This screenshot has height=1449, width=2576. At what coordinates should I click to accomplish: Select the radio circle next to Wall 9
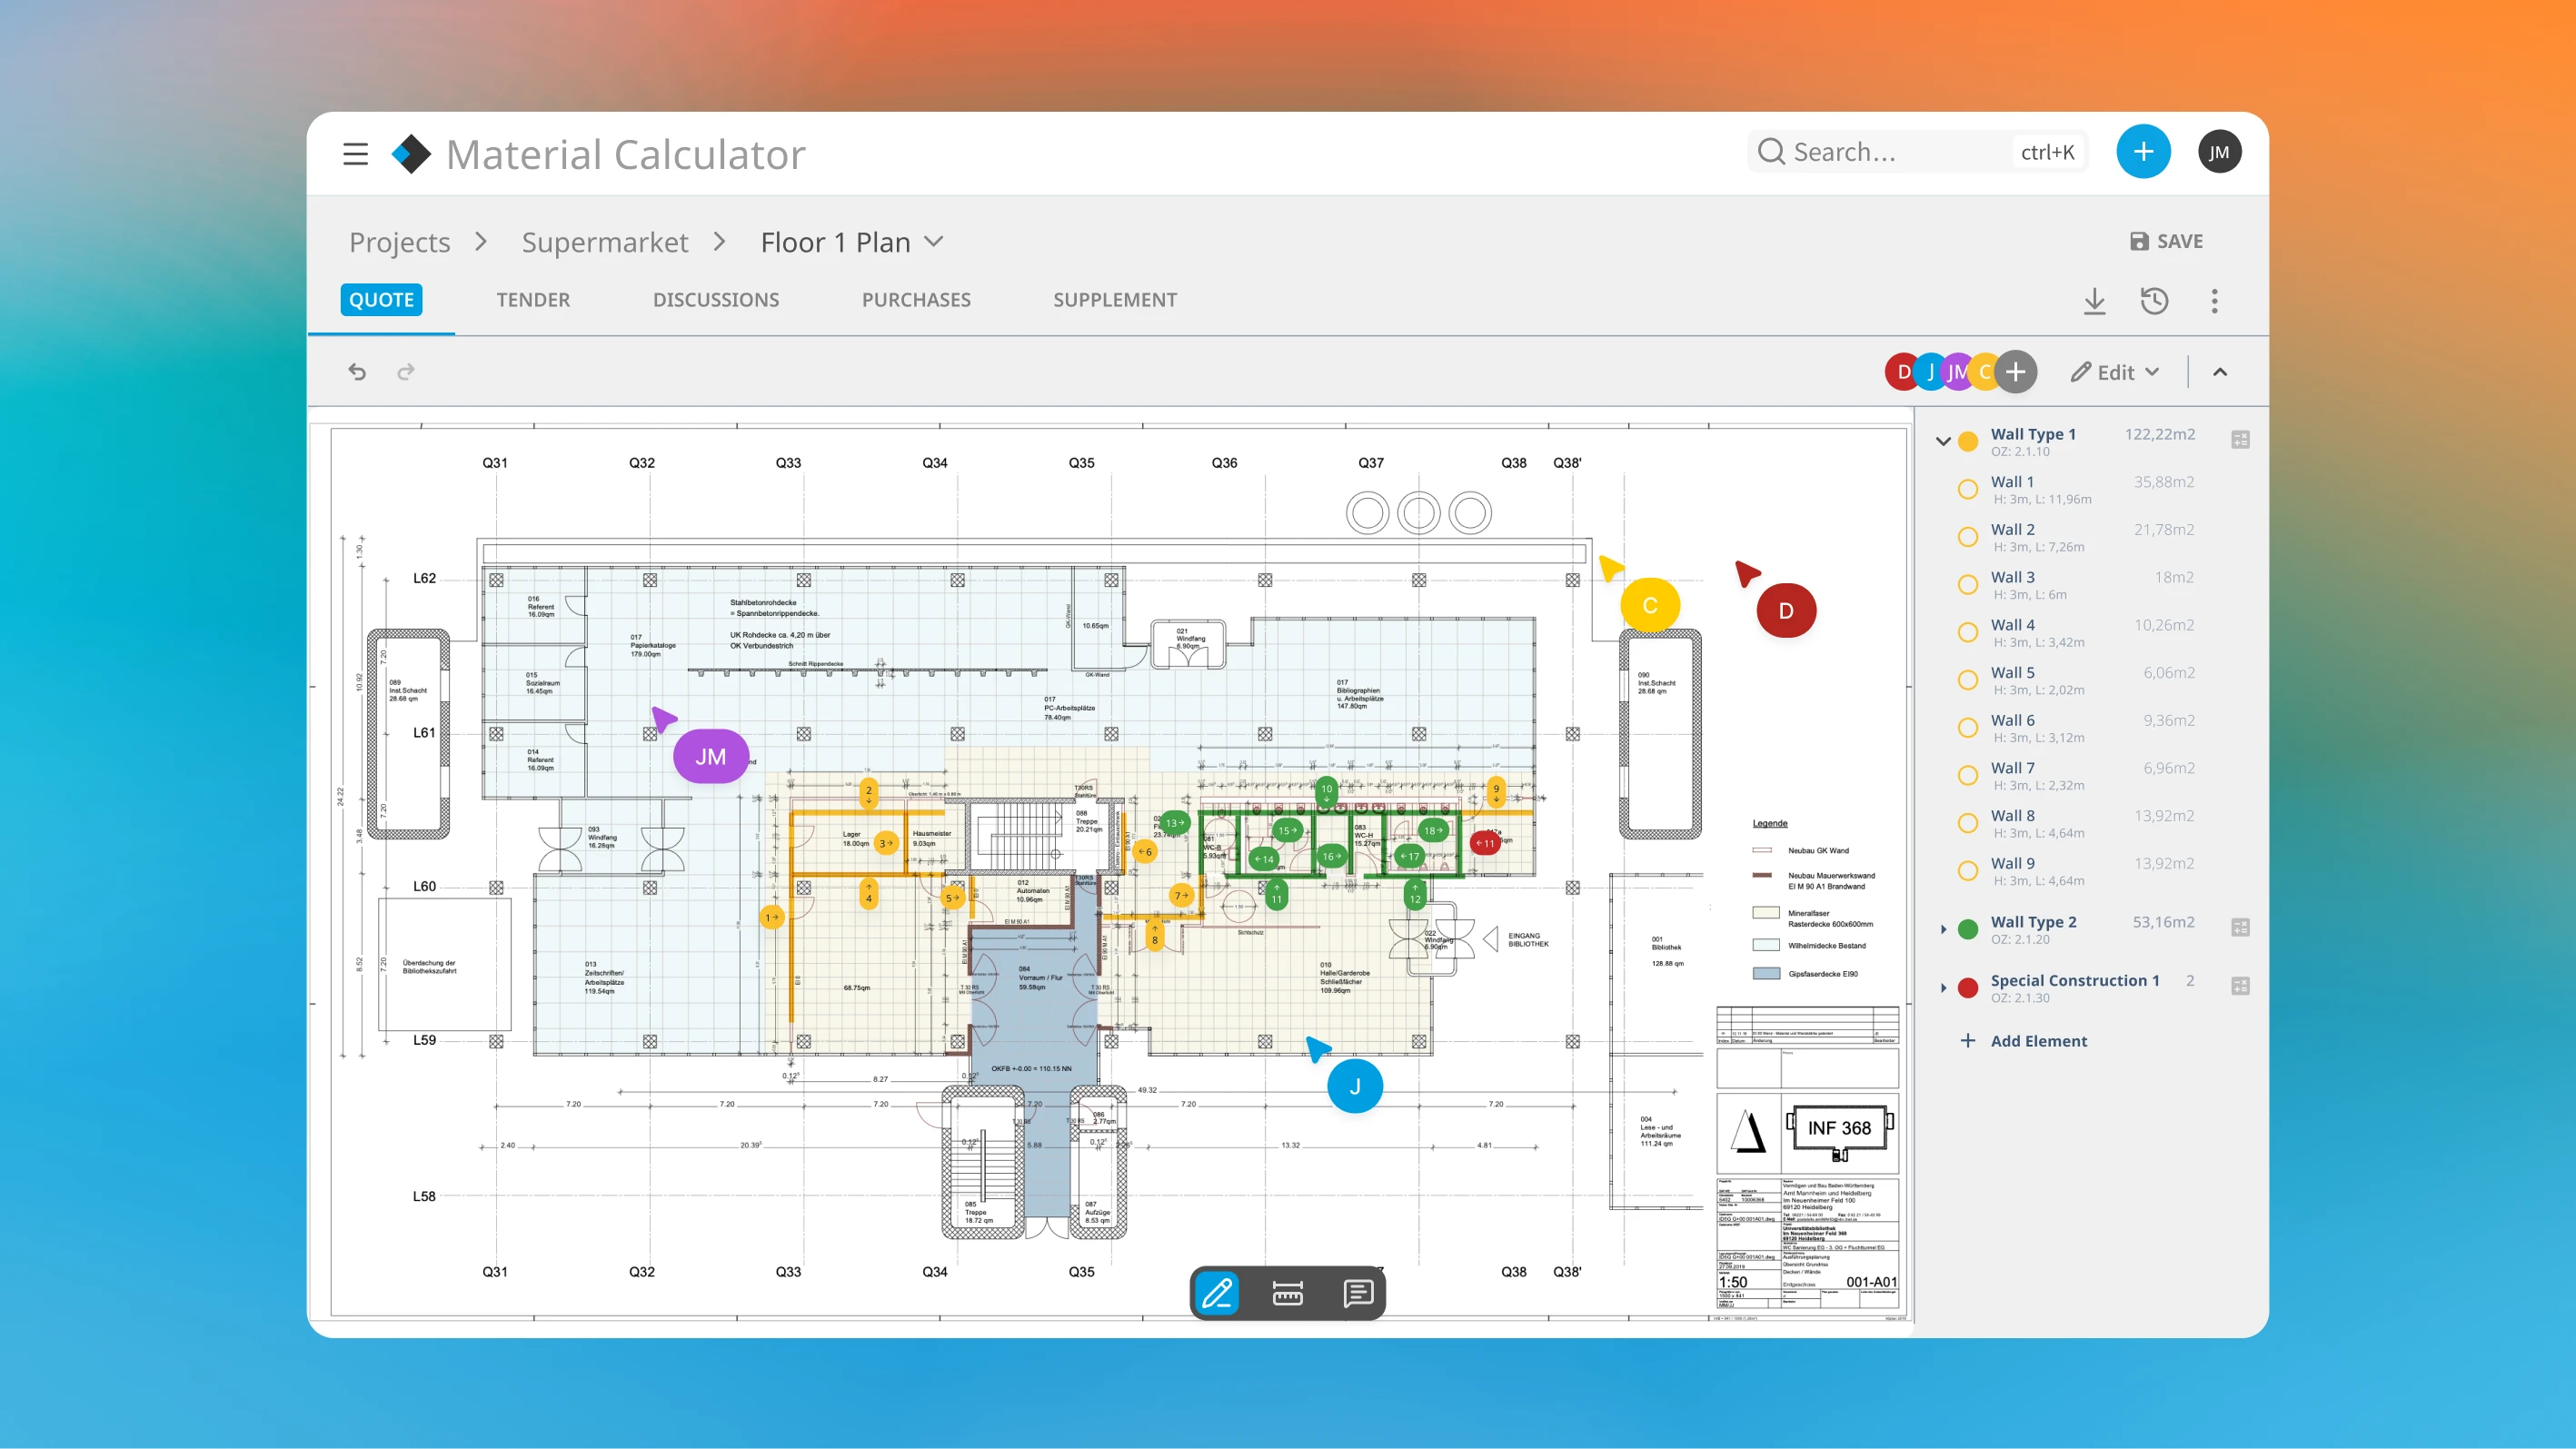pos(1968,870)
